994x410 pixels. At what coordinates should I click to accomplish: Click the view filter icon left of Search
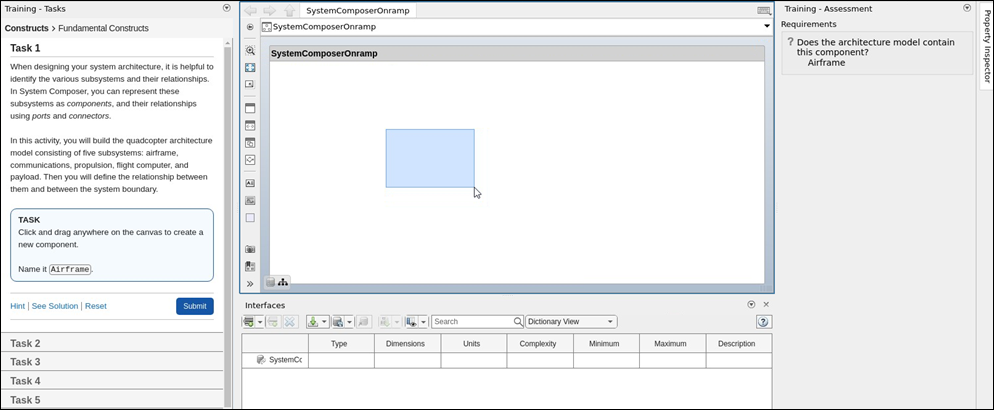[412, 322]
